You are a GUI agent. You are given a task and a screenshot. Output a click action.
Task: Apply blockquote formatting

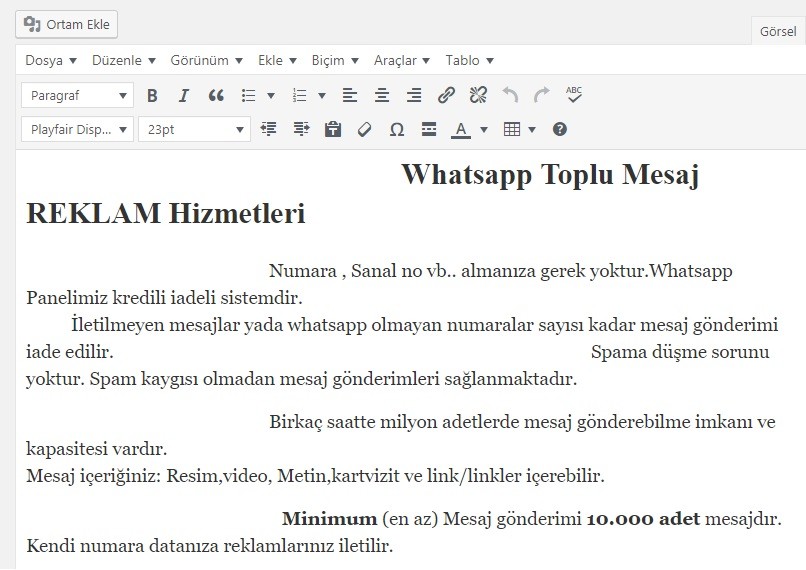click(216, 95)
